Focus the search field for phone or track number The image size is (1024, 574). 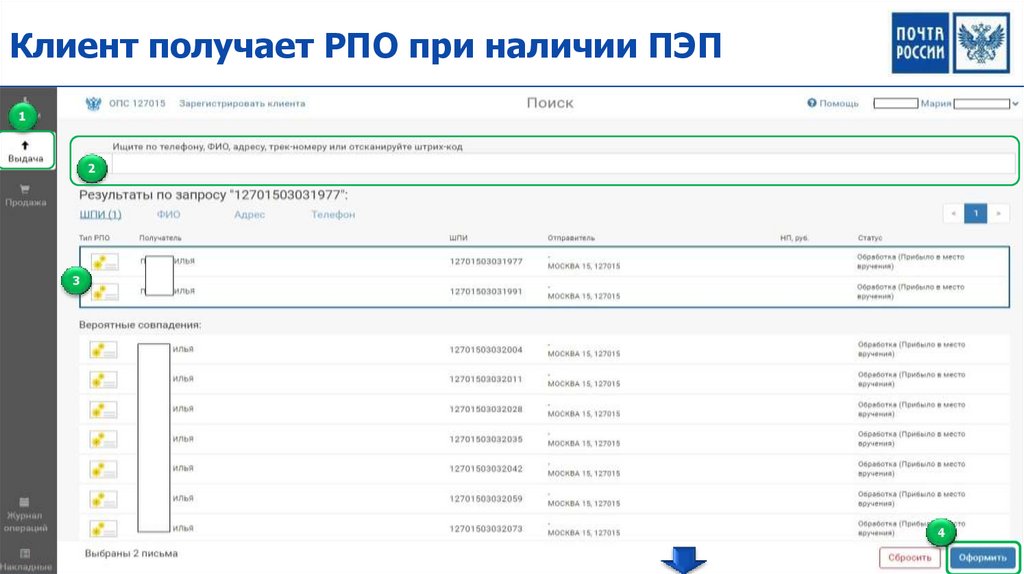click(x=563, y=165)
